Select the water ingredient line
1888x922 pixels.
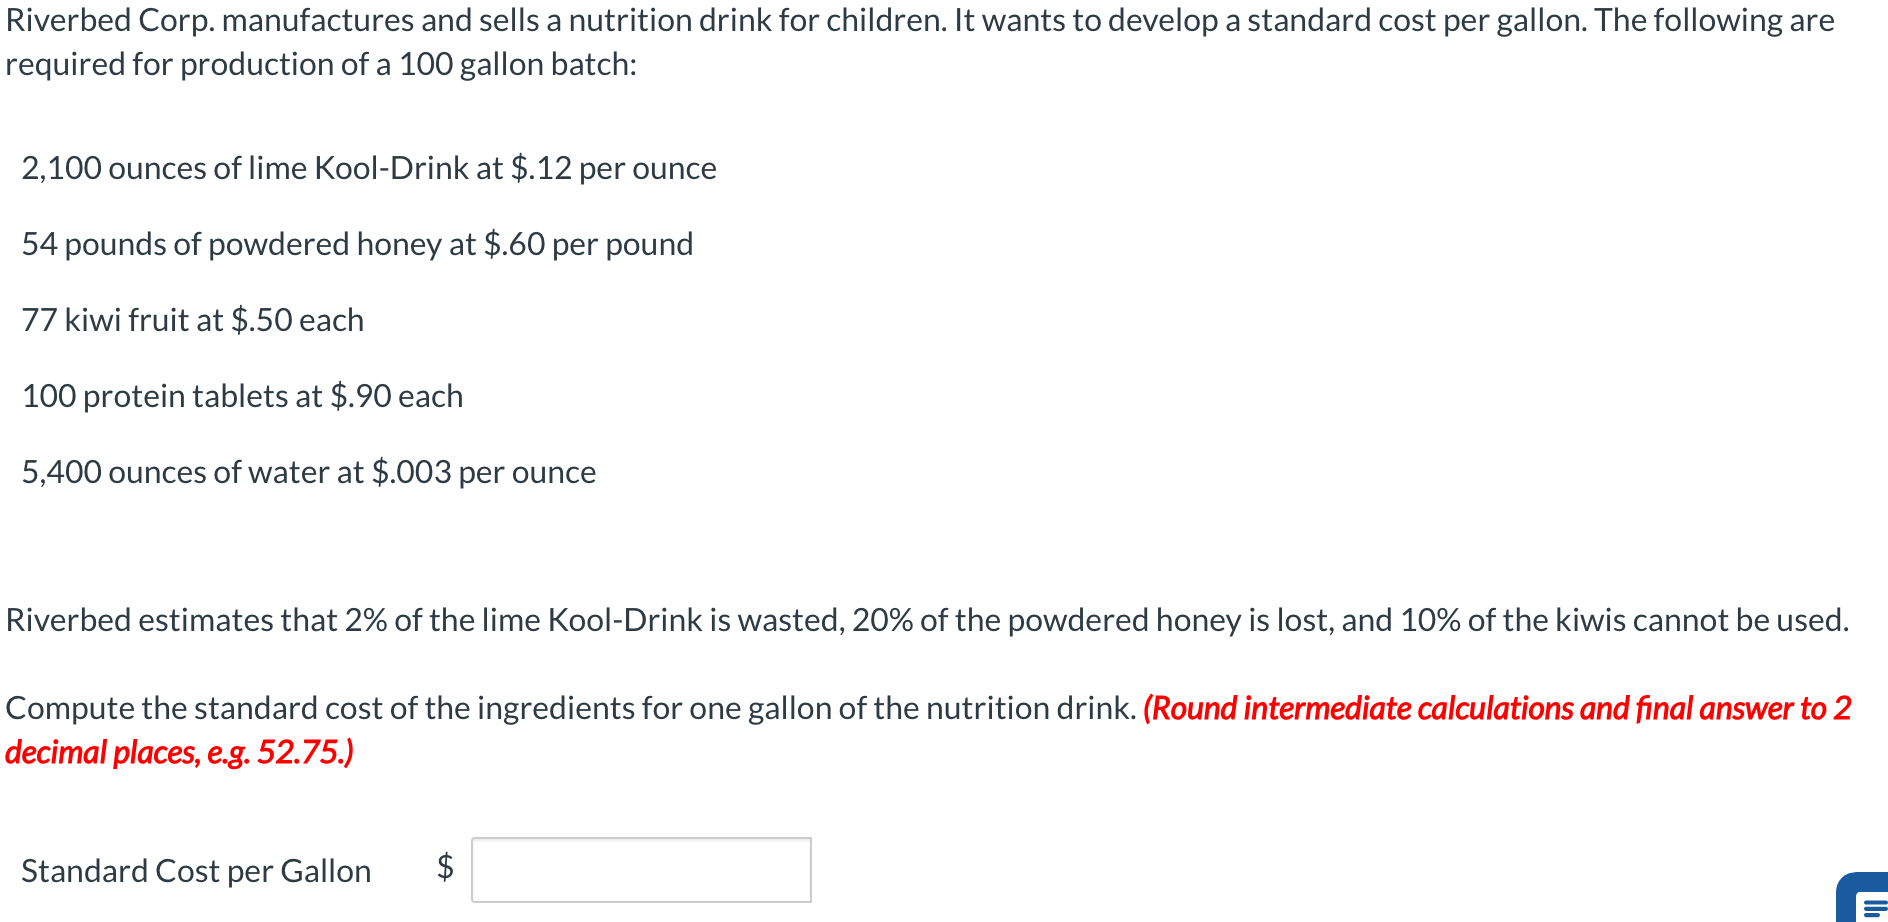coord(308,471)
